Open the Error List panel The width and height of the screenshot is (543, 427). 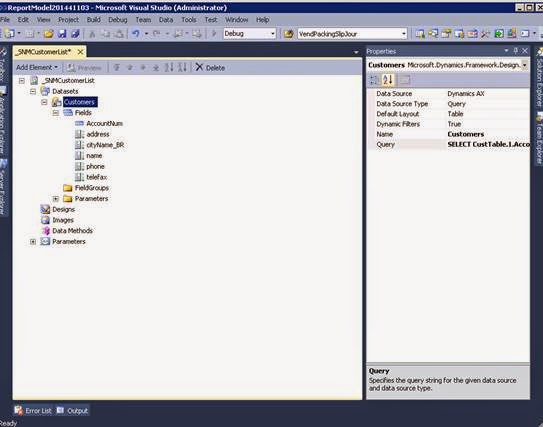click(x=33, y=411)
